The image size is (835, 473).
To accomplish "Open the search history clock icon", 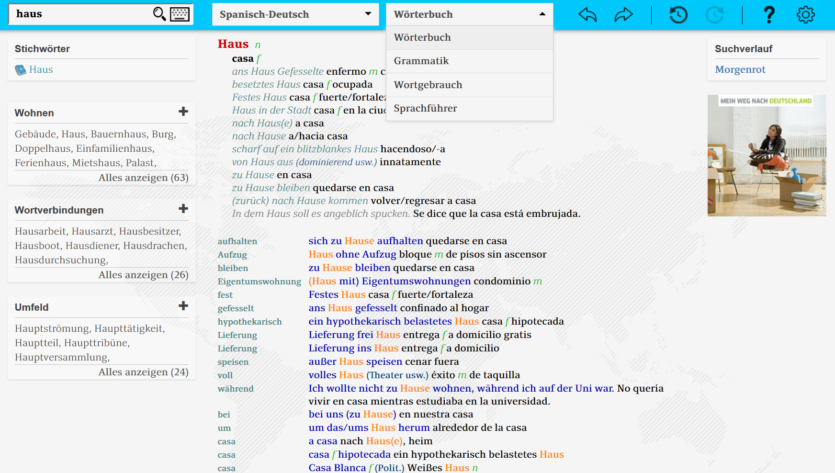I will 678,14.
